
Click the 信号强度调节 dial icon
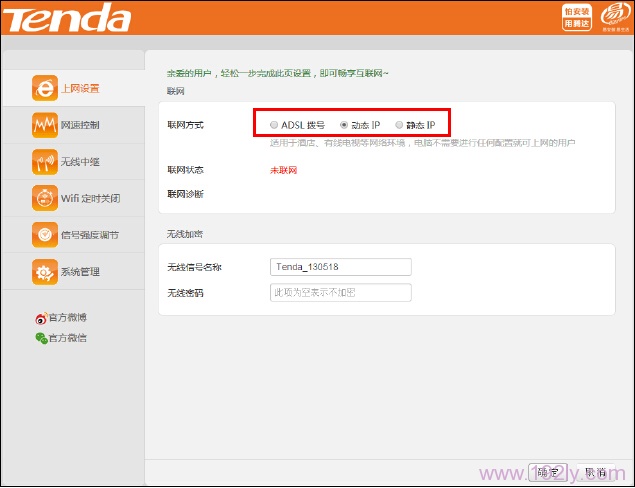pyautogui.click(x=45, y=235)
